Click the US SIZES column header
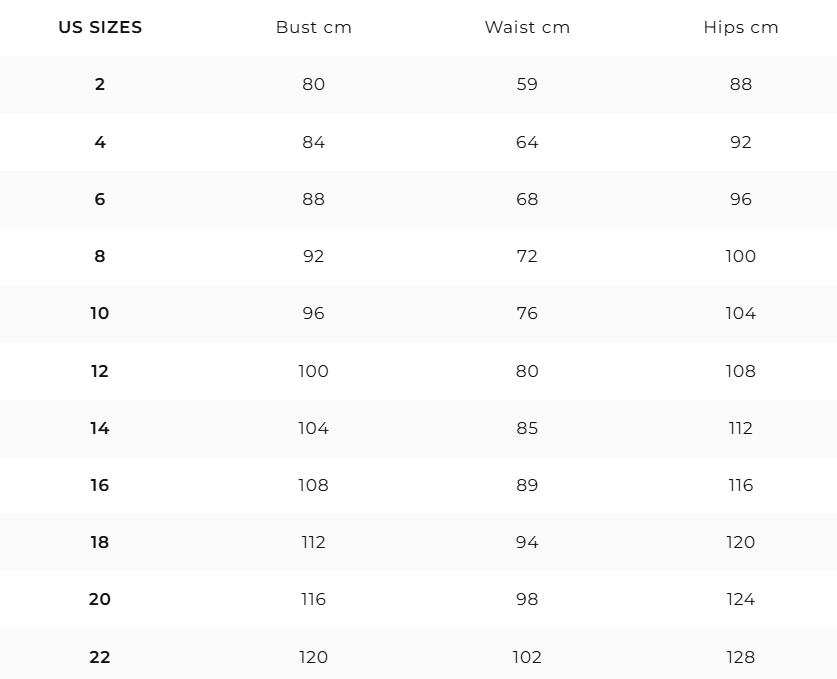Viewport: 837px width, 679px height. [x=100, y=27]
